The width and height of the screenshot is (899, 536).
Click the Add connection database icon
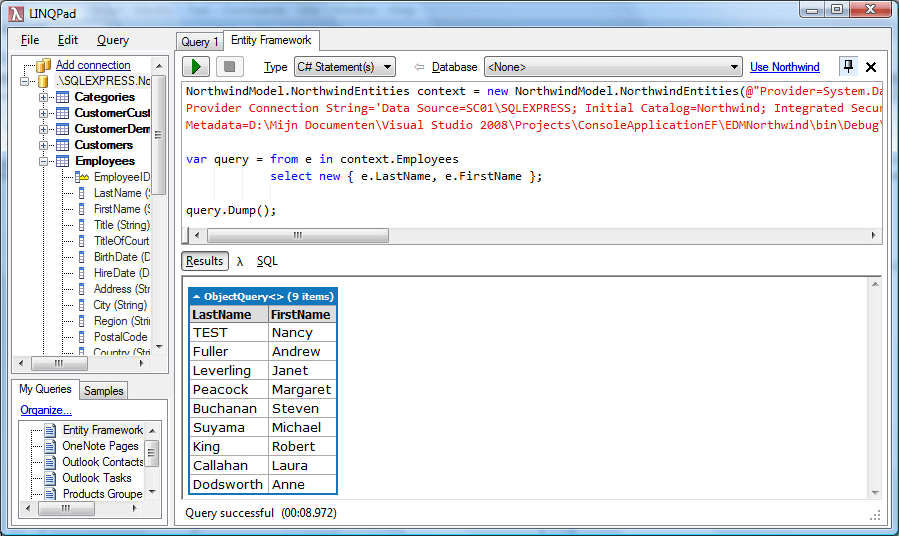coord(44,65)
